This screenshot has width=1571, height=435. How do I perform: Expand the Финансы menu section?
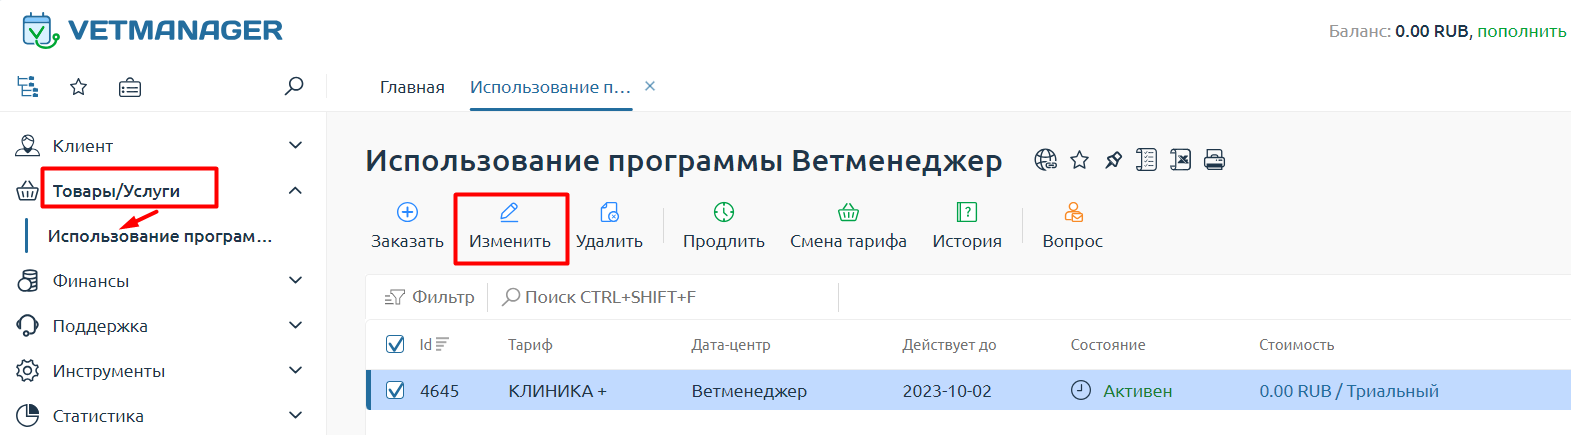coord(295,281)
